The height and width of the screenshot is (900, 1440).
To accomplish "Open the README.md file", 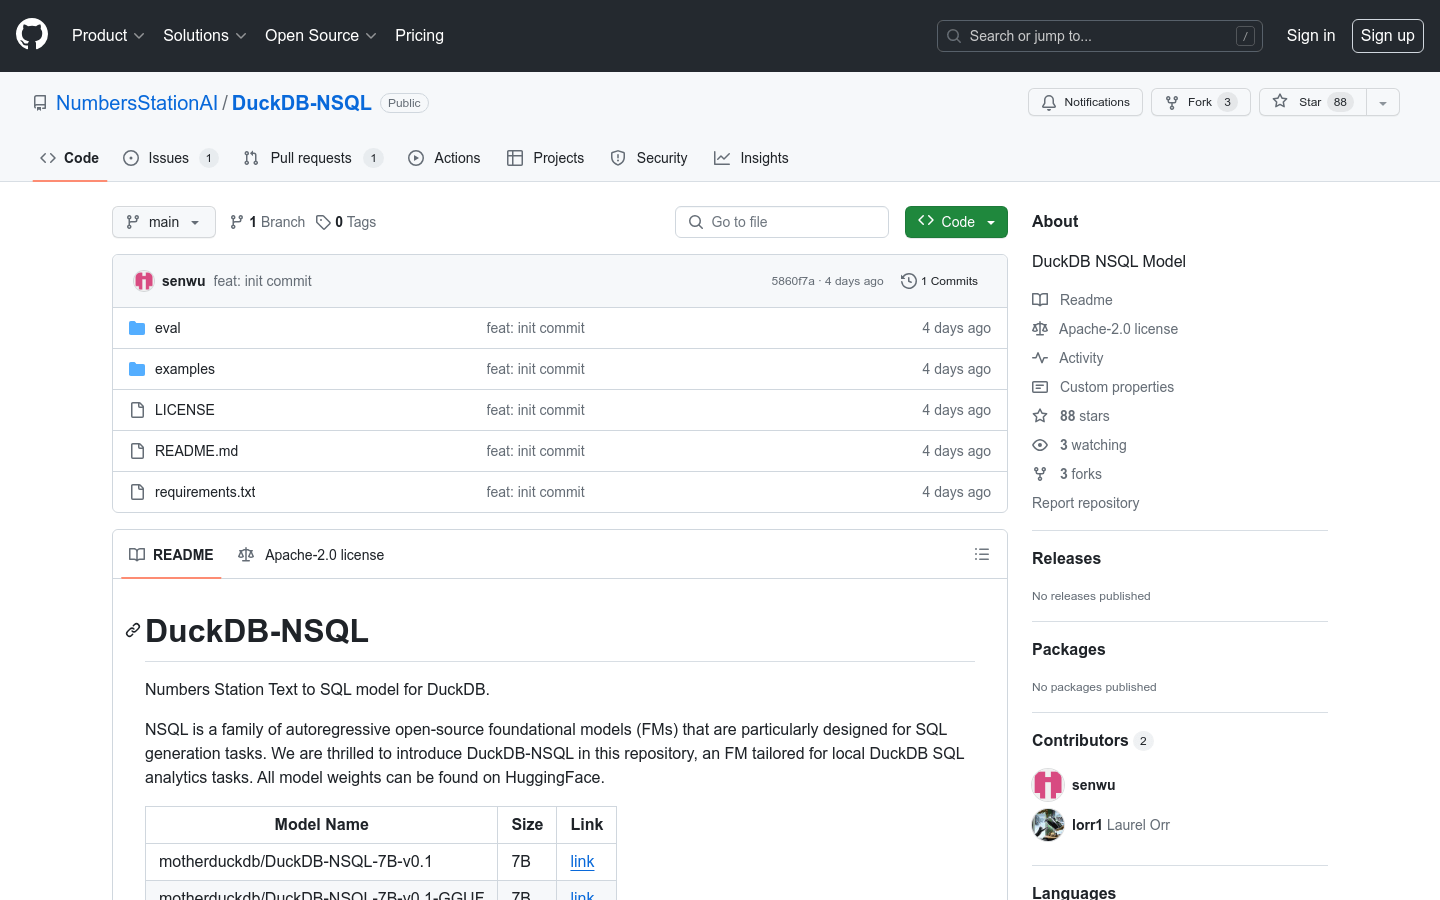I will coord(197,451).
